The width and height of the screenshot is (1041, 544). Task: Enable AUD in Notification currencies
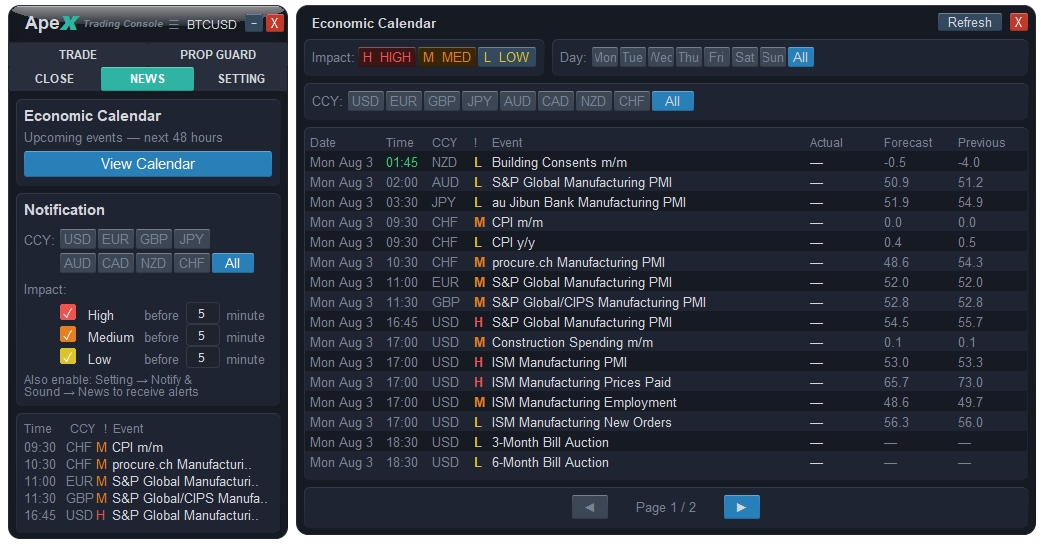(x=78, y=263)
